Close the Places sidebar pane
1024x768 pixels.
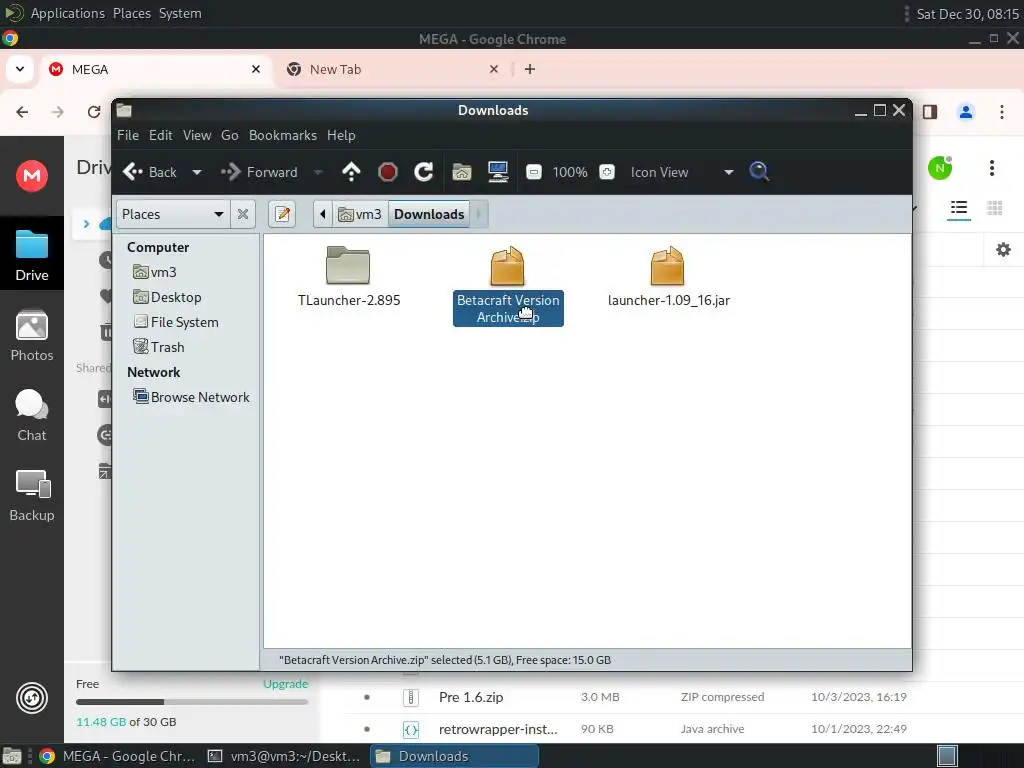point(243,214)
